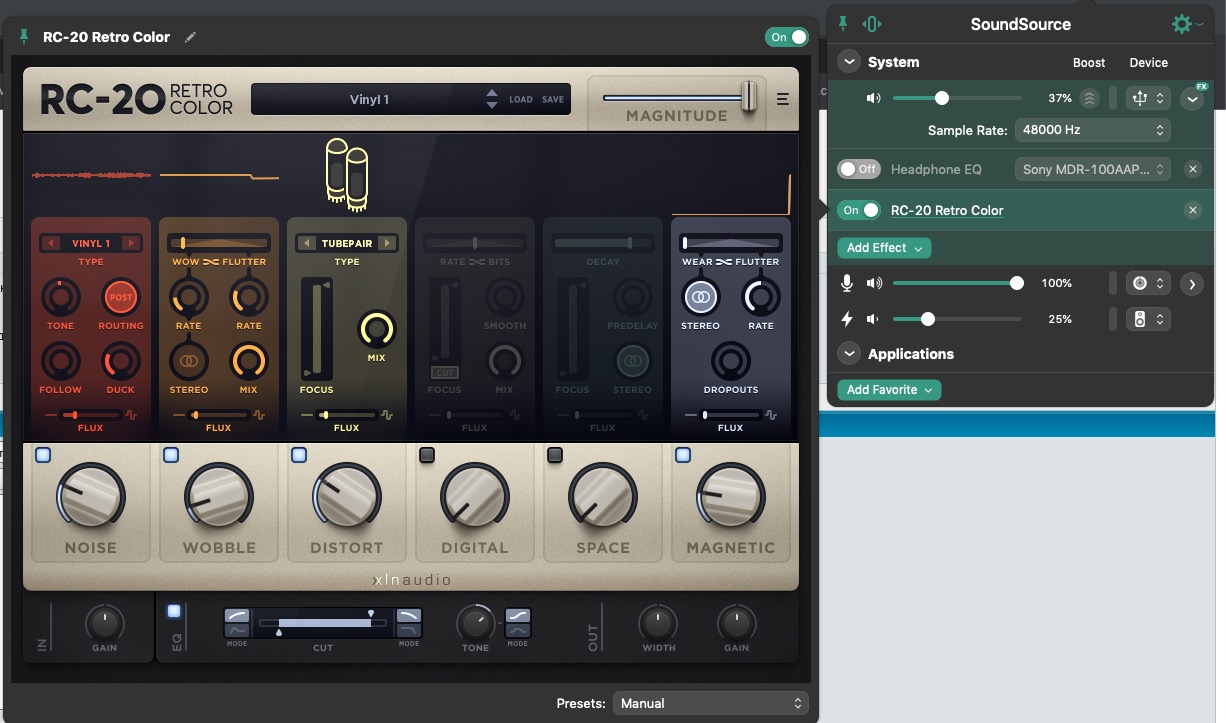Open the input device dropdown on microphone row
The height and width of the screenshot is (723, 1226).
coord(1147,283)
